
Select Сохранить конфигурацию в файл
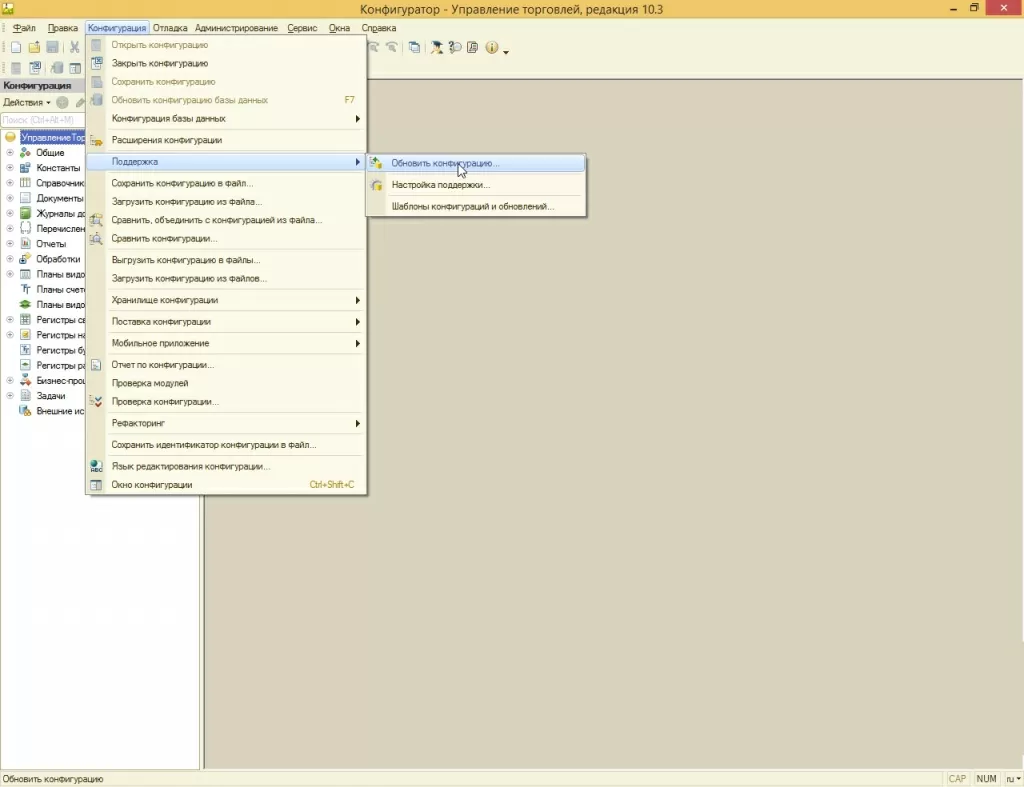pos(226,183)
